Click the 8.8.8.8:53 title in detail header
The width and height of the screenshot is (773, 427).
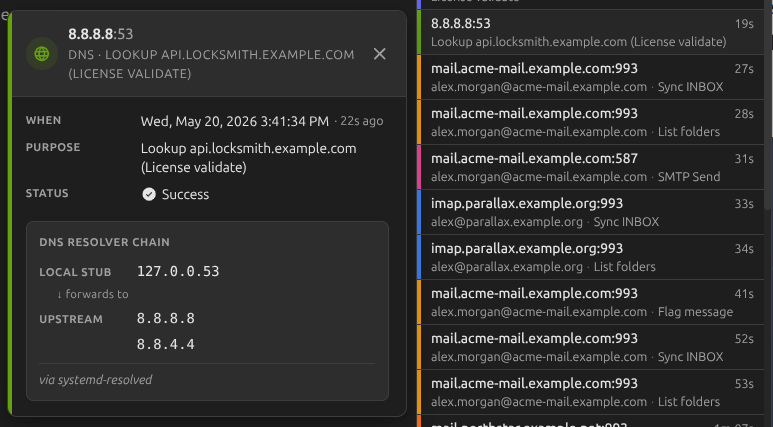(101, 34)
